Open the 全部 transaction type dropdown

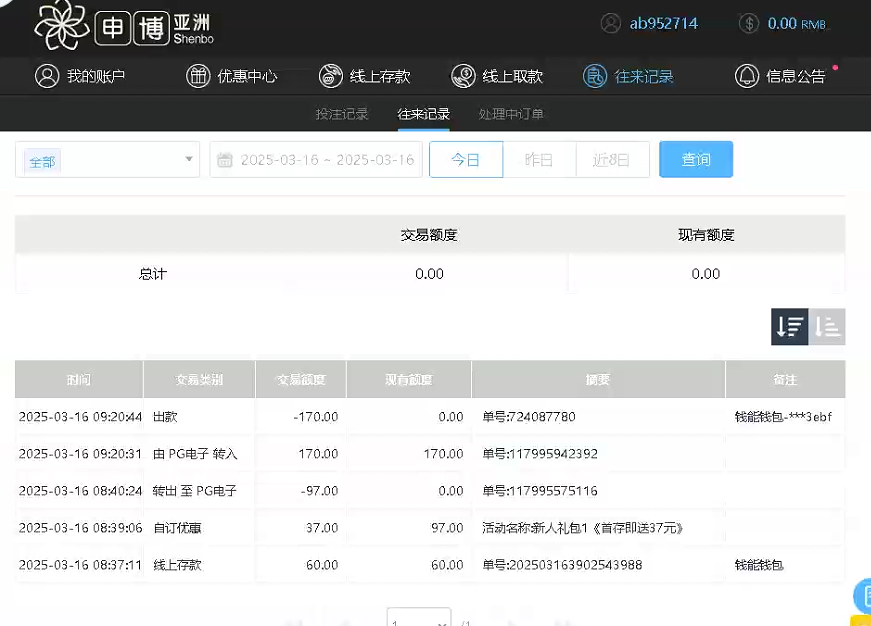[x=107, y=160]
